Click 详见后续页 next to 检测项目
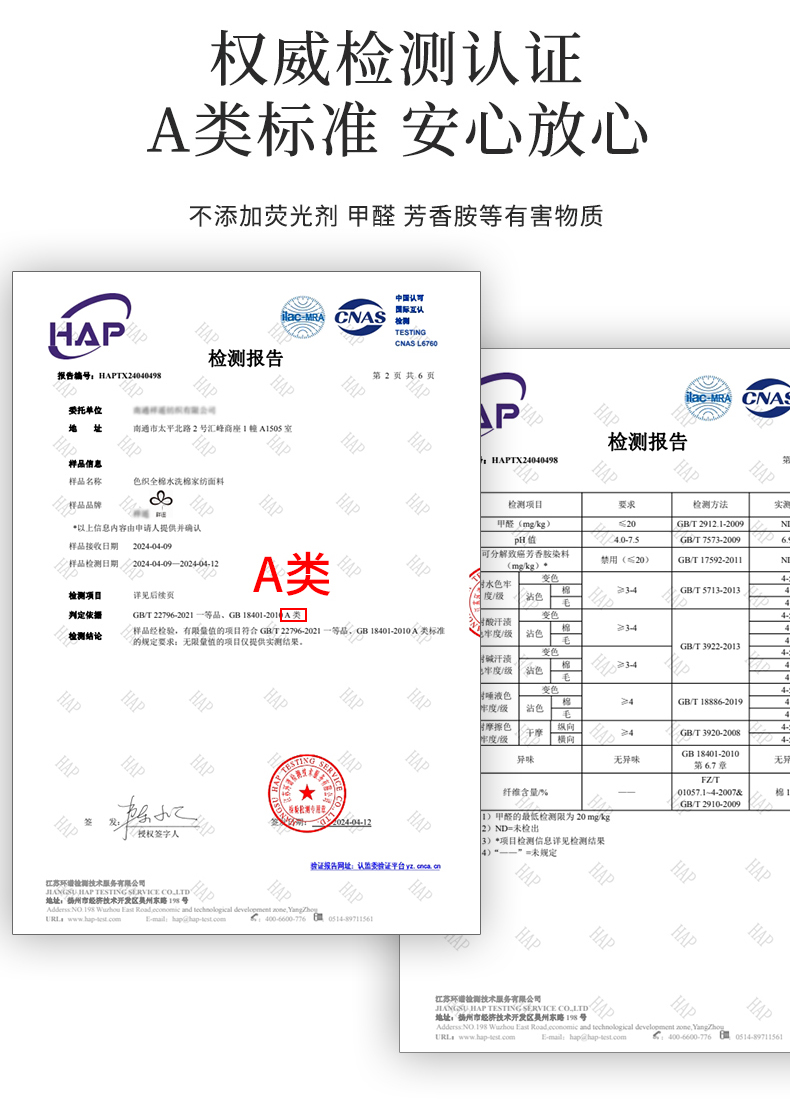 coord(153,596)
